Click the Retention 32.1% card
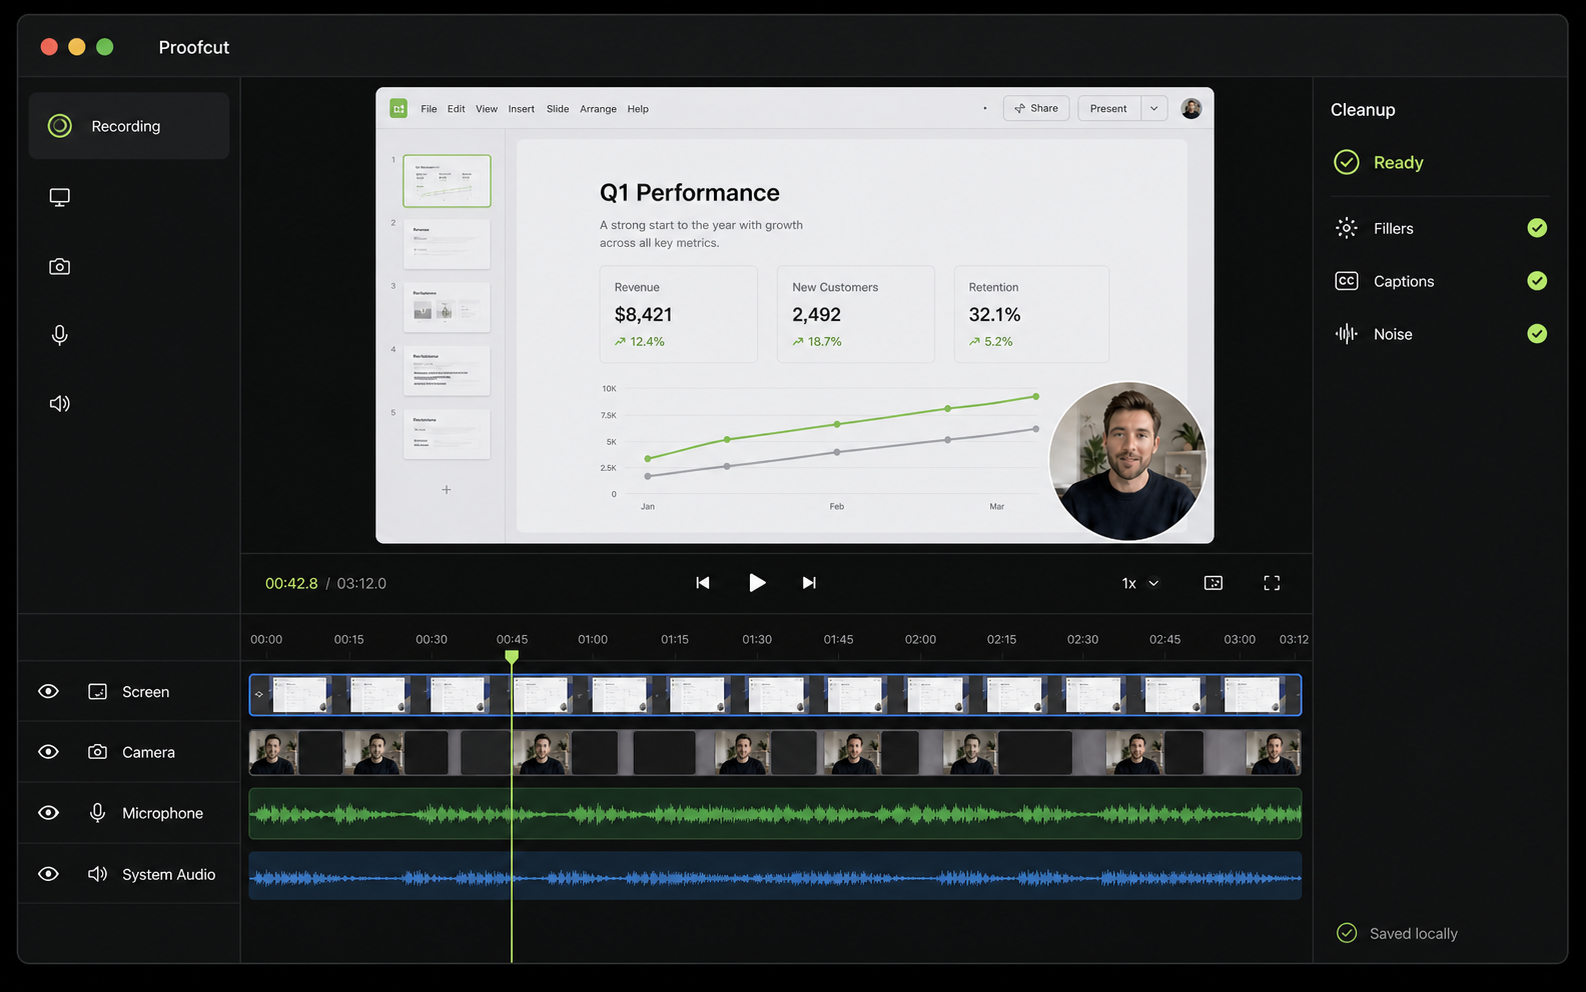1586x992 pixels. tap(1032, 314)
